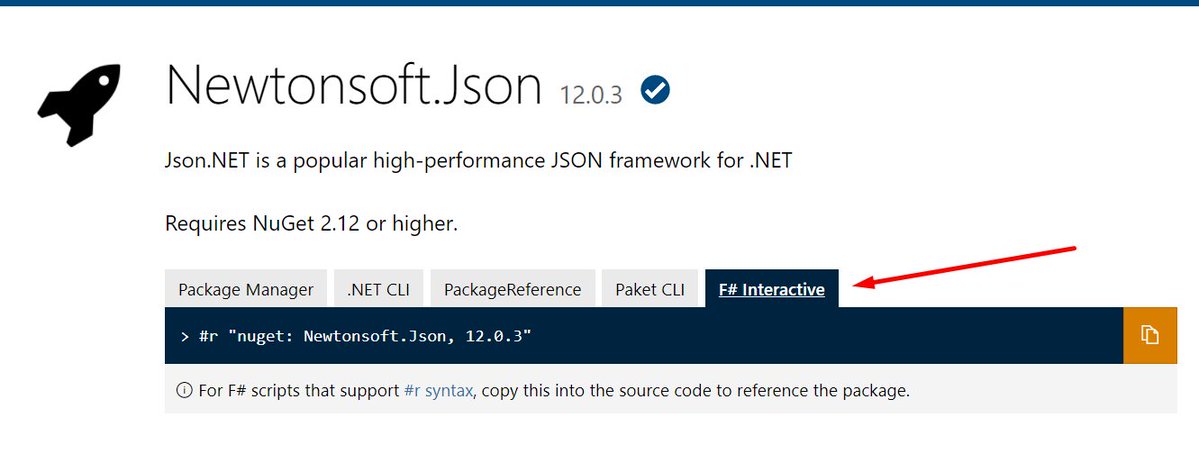Follow the #r syntax link
This screenshot has width=1199, height=472.
point(438,390)
